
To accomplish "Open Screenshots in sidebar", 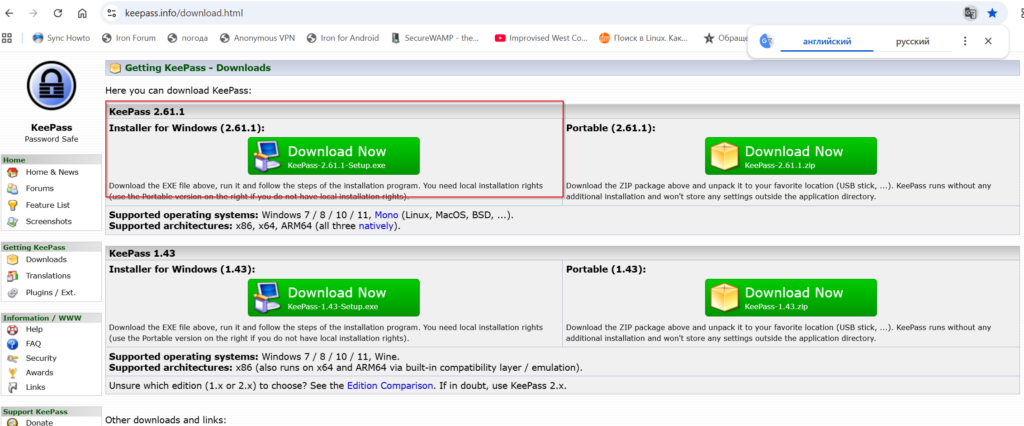I will point(49,221).
